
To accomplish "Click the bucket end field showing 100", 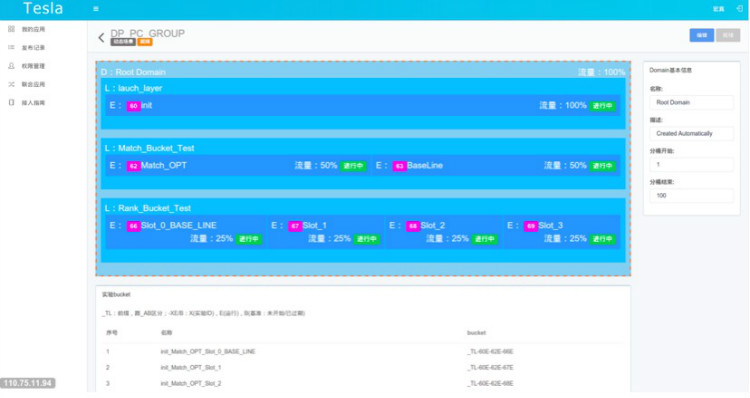I will (691, 196).
